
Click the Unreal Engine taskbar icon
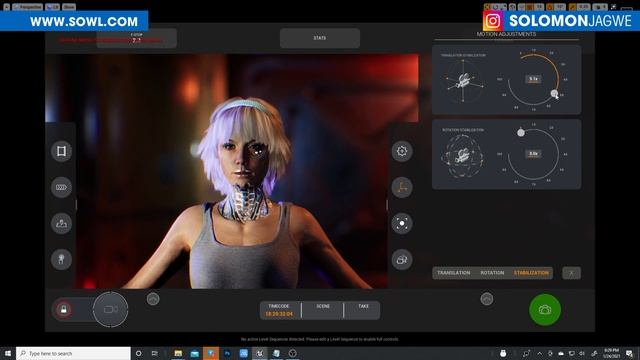pyautogui.click(x=260, y=353)
